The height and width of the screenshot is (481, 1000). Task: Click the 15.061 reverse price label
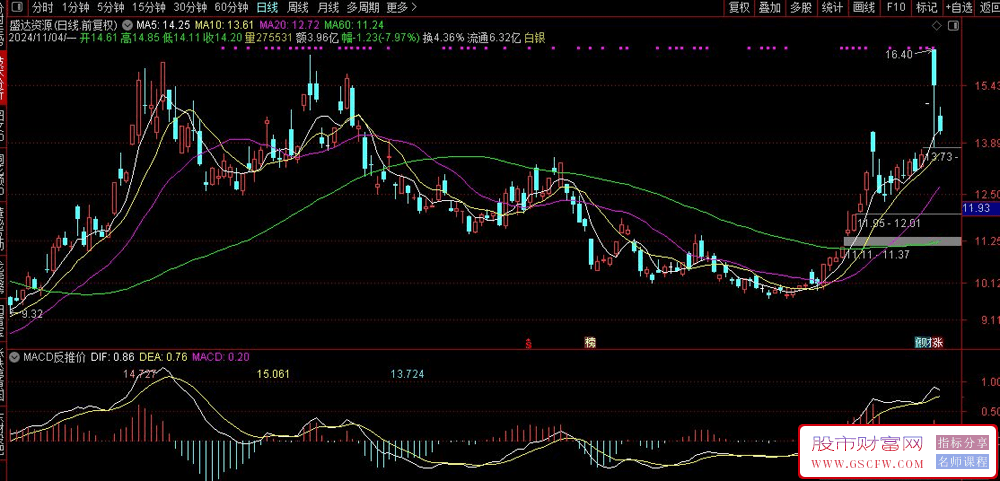274,374
